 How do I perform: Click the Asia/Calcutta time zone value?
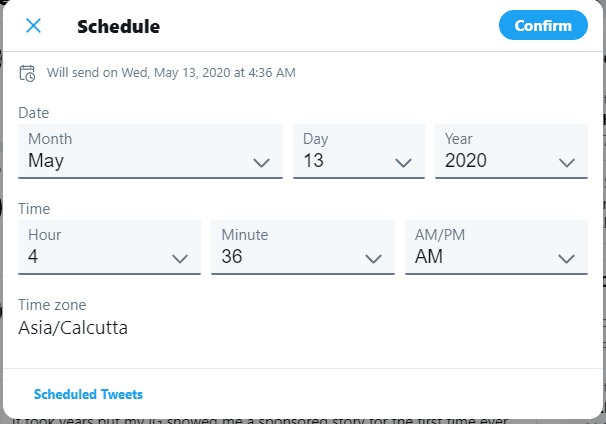click(73, 327)
